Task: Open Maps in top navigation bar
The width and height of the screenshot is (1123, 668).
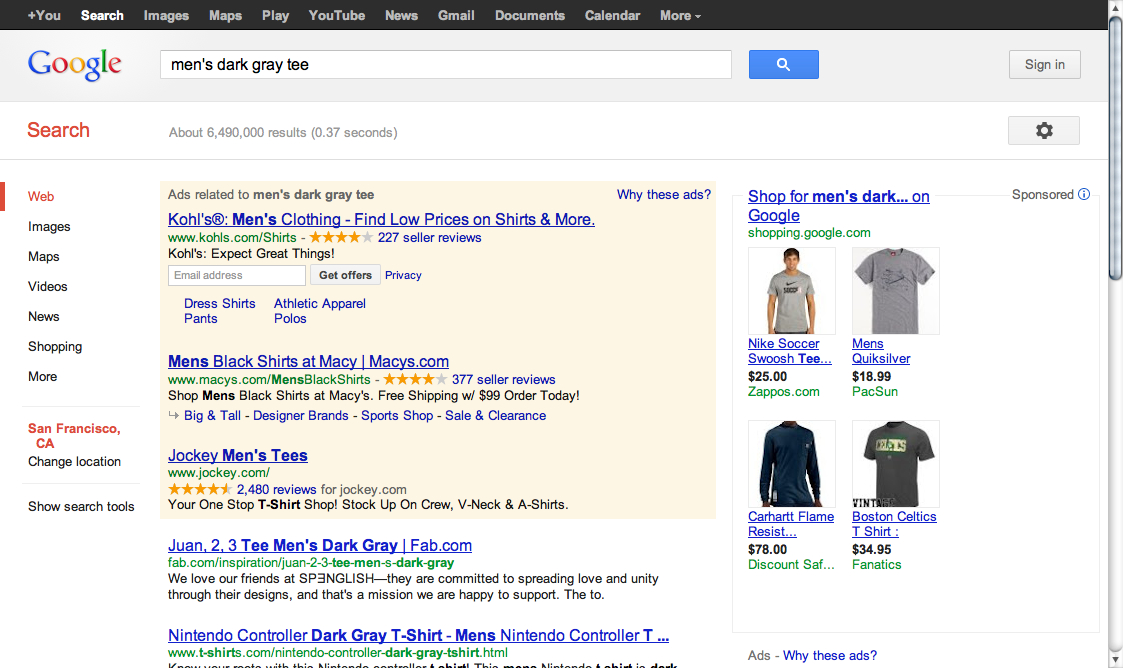Action: point(225,15)
